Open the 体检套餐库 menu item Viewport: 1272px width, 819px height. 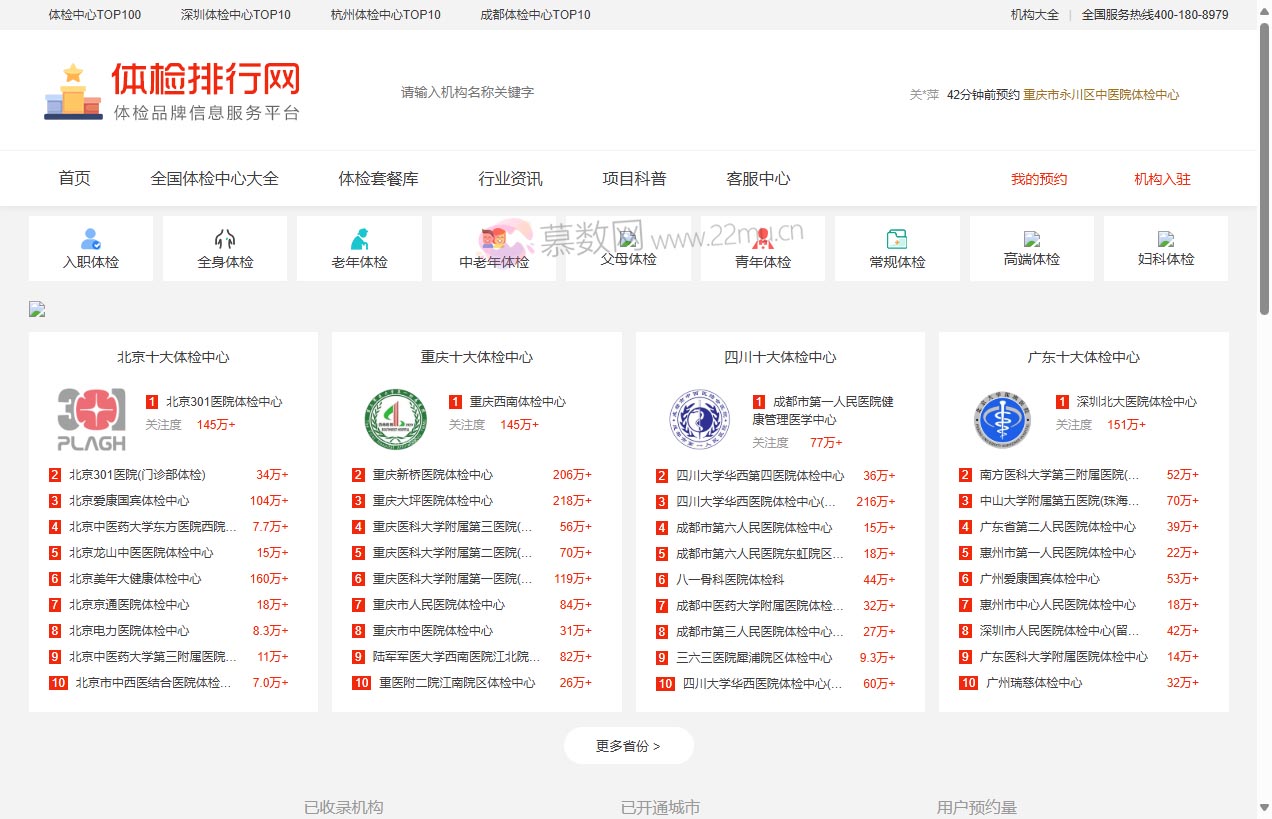pos(378,178)
